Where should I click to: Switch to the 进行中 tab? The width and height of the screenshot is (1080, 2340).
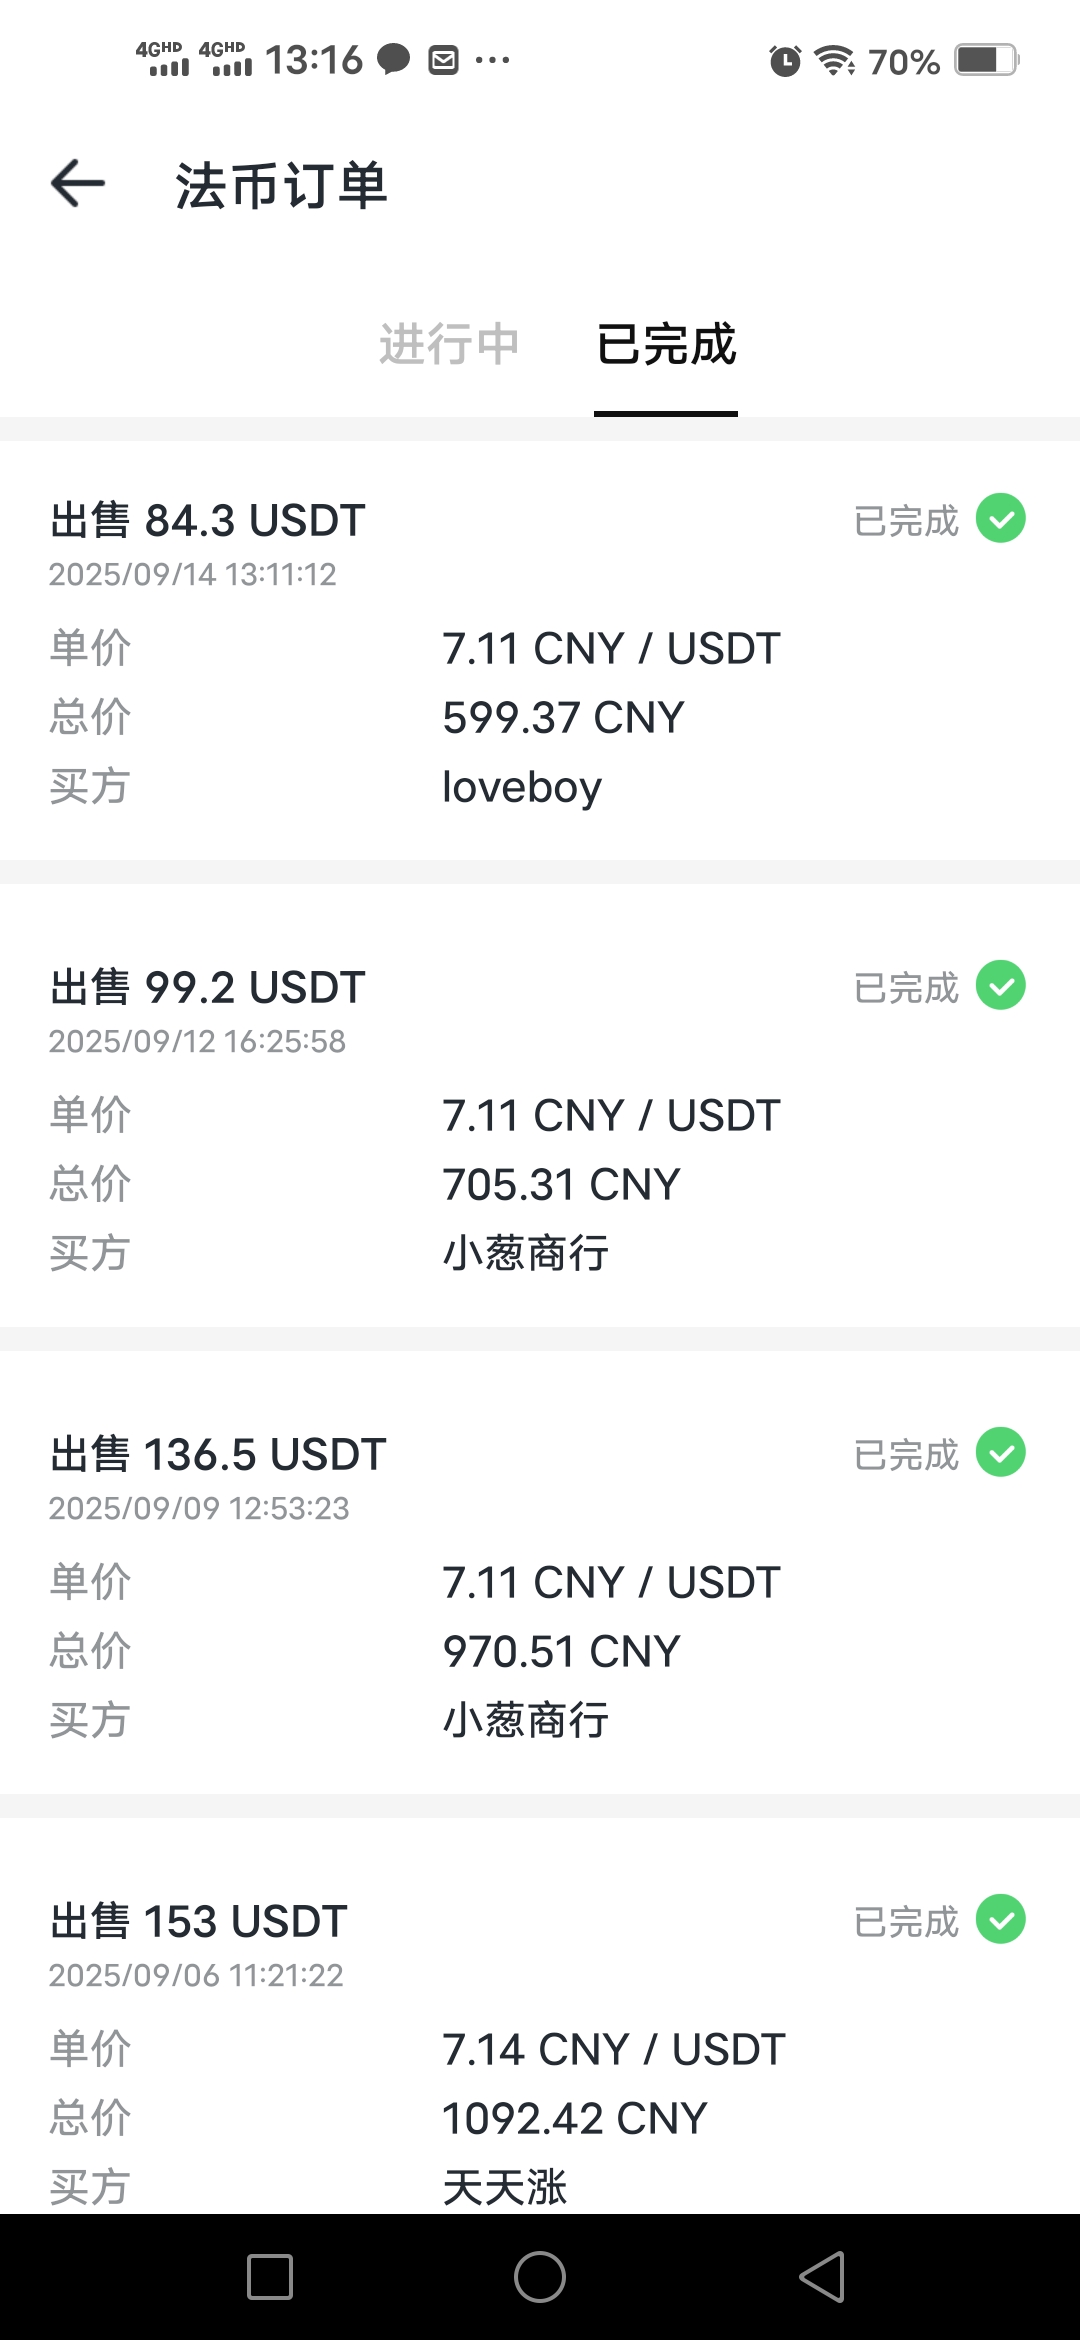[449, 344]
